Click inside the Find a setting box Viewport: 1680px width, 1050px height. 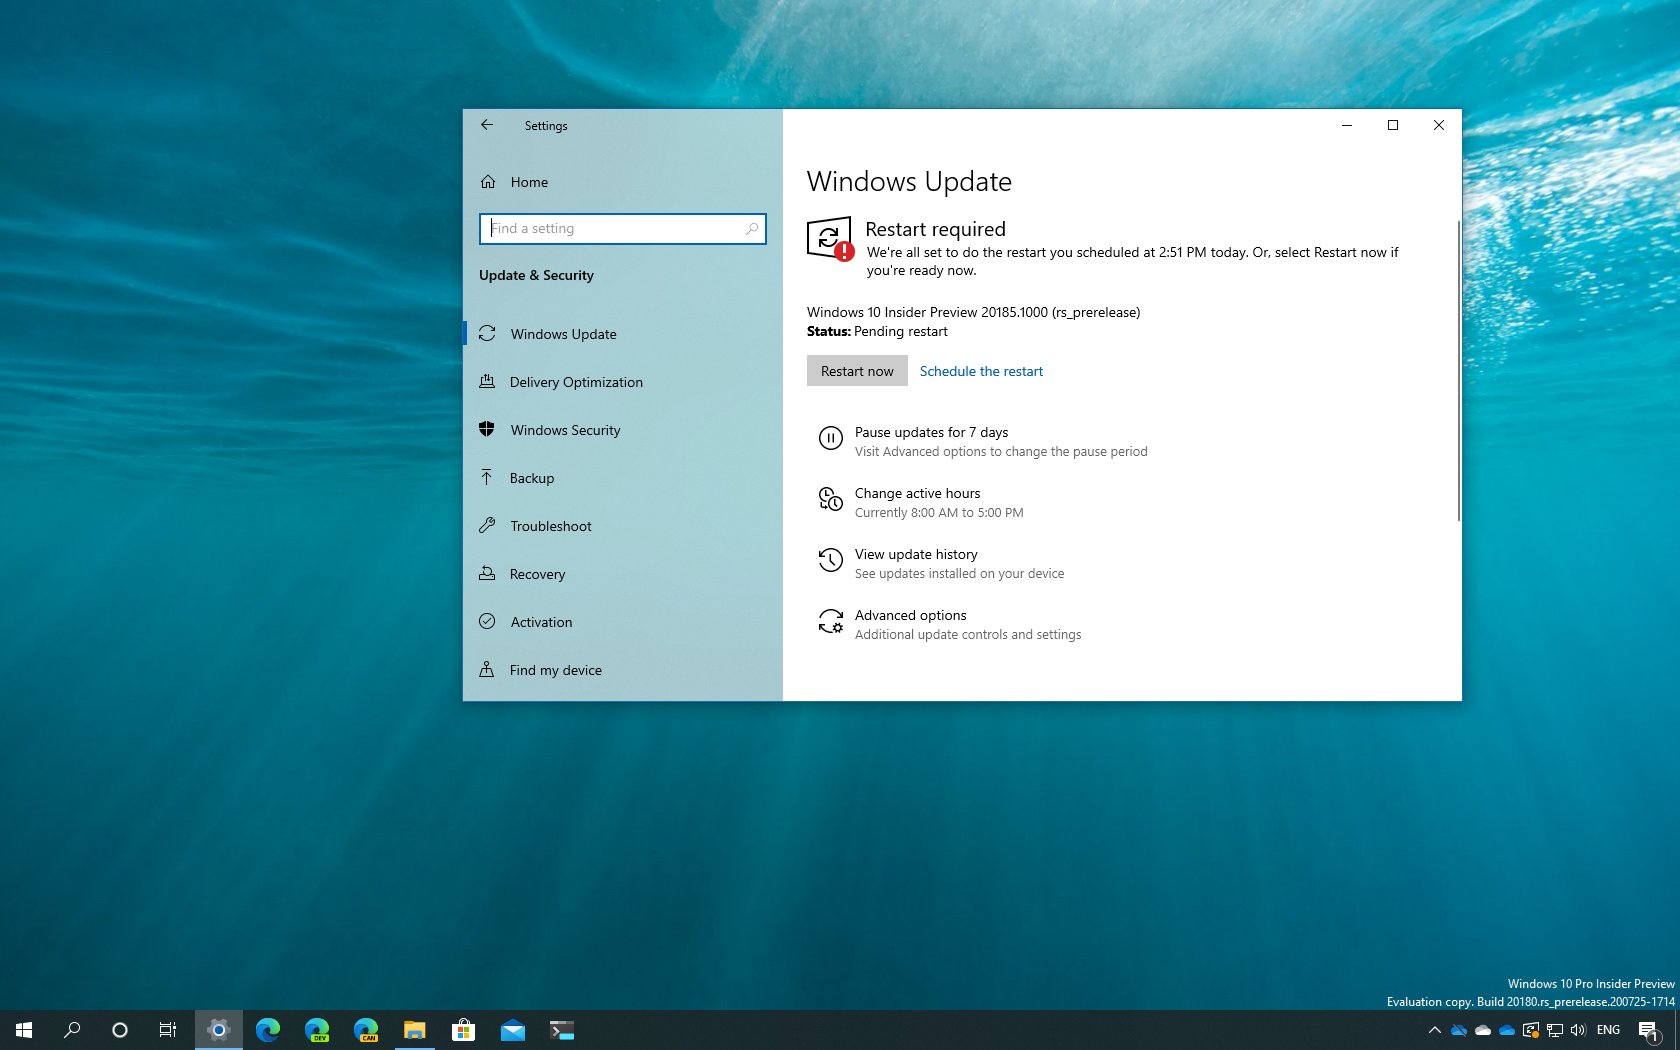(x=622, y=228)
